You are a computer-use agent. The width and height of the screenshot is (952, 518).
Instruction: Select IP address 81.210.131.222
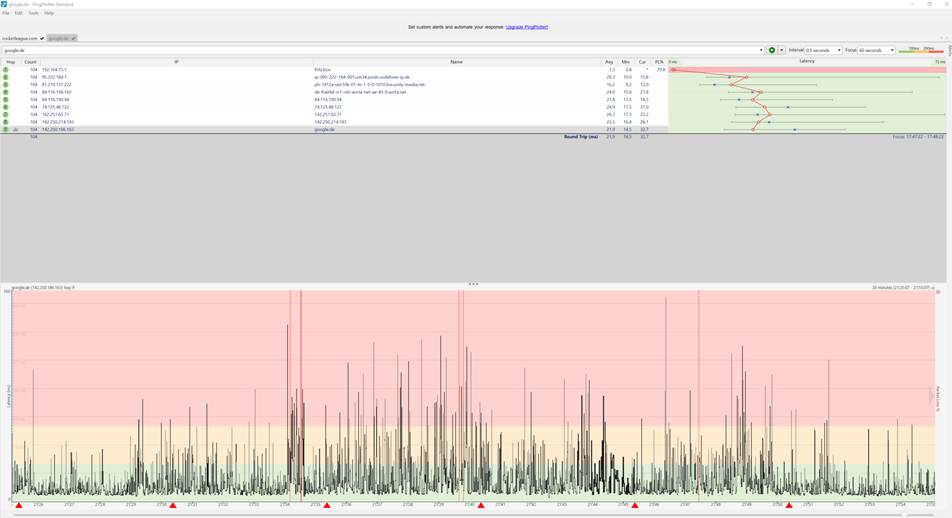tap(56, 84)
